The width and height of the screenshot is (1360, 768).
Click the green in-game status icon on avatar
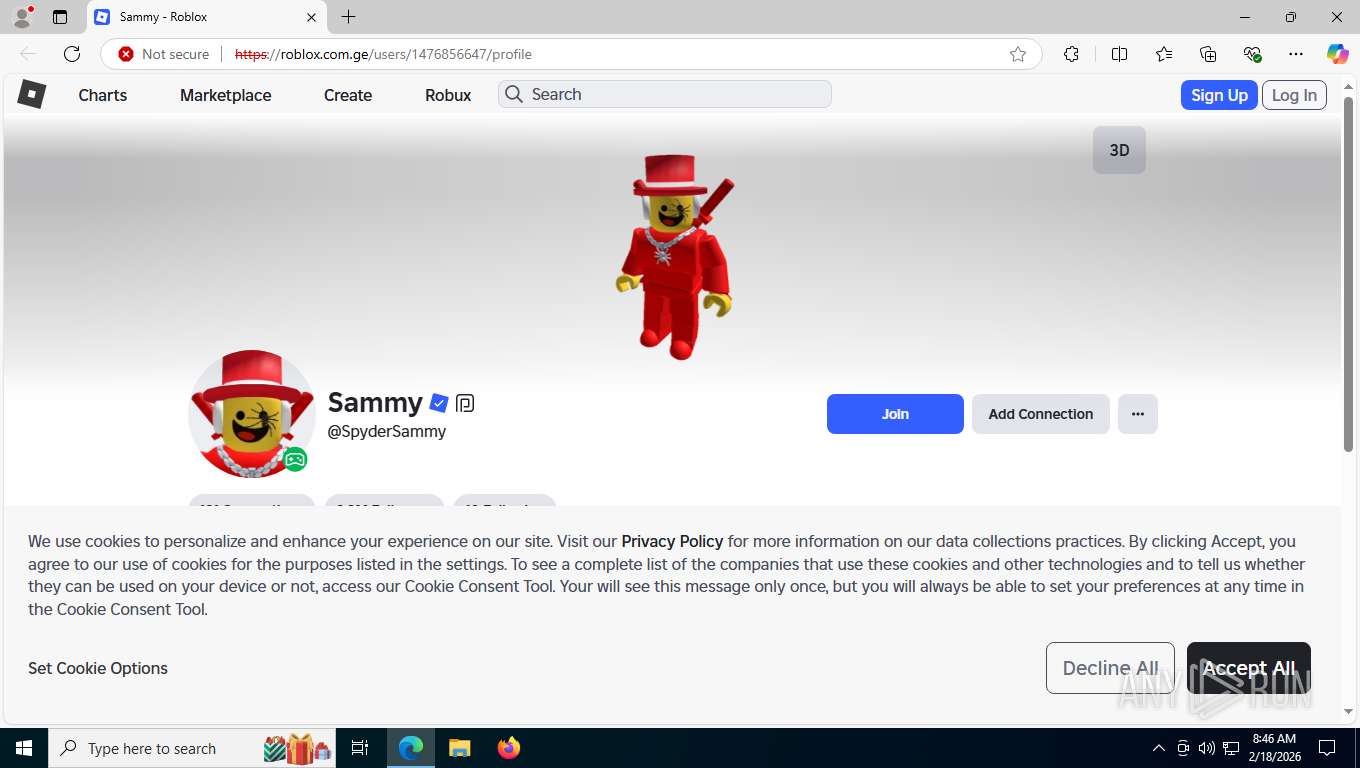295,460
